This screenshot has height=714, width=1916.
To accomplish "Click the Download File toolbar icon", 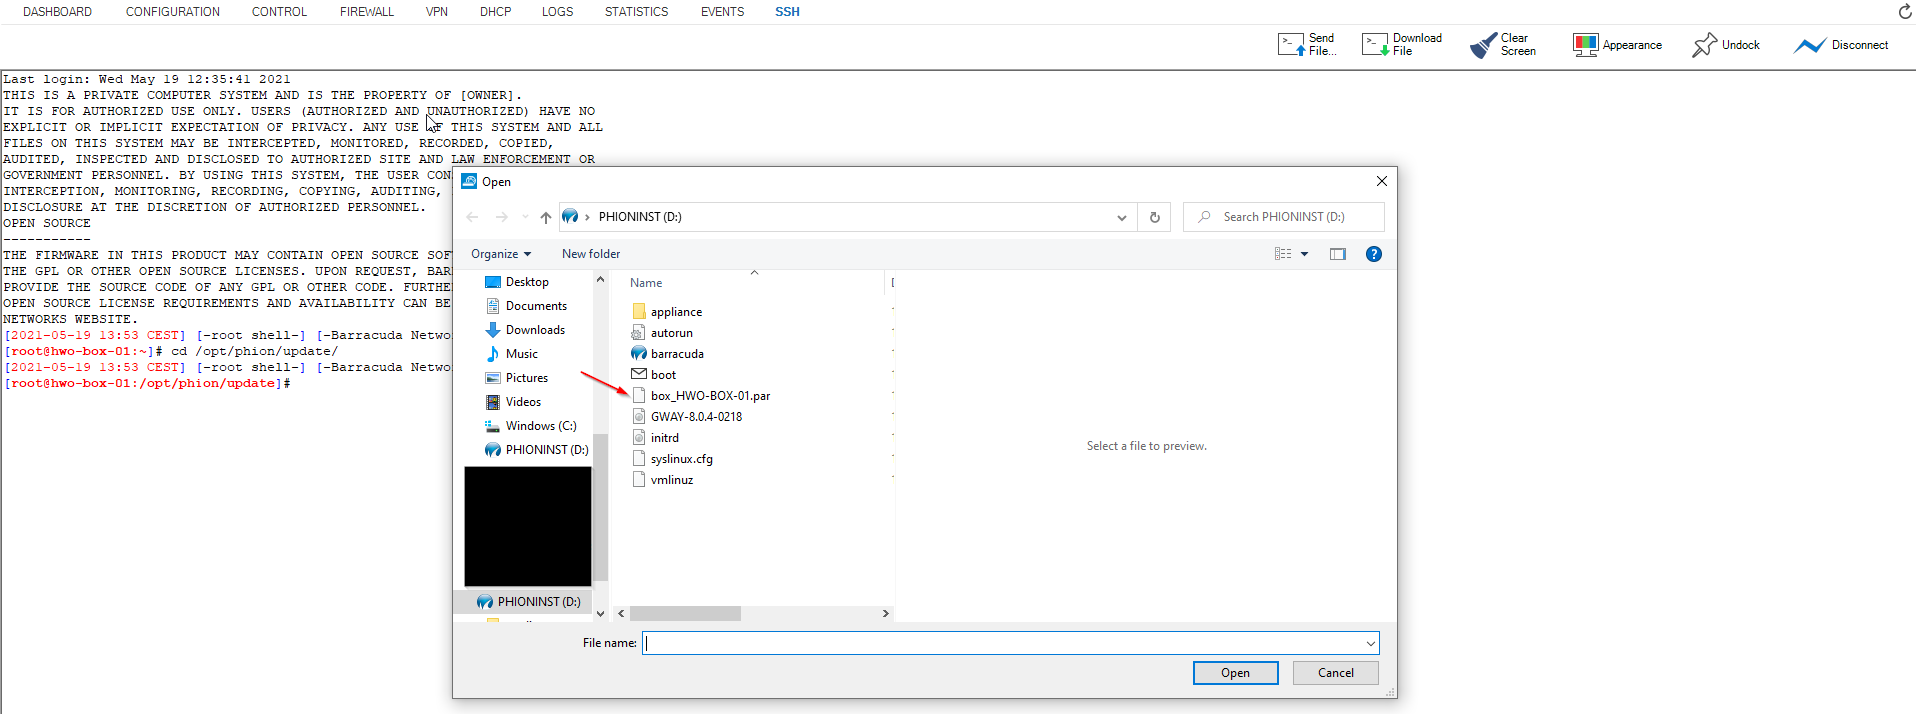I will (1375, 45).
